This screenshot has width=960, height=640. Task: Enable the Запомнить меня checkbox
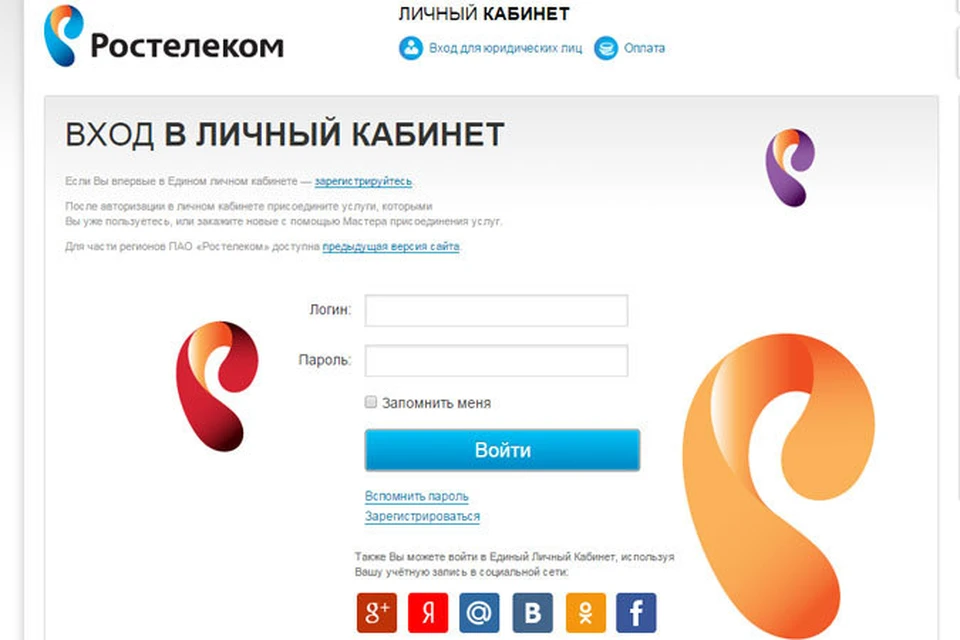(x=370, y=402)
